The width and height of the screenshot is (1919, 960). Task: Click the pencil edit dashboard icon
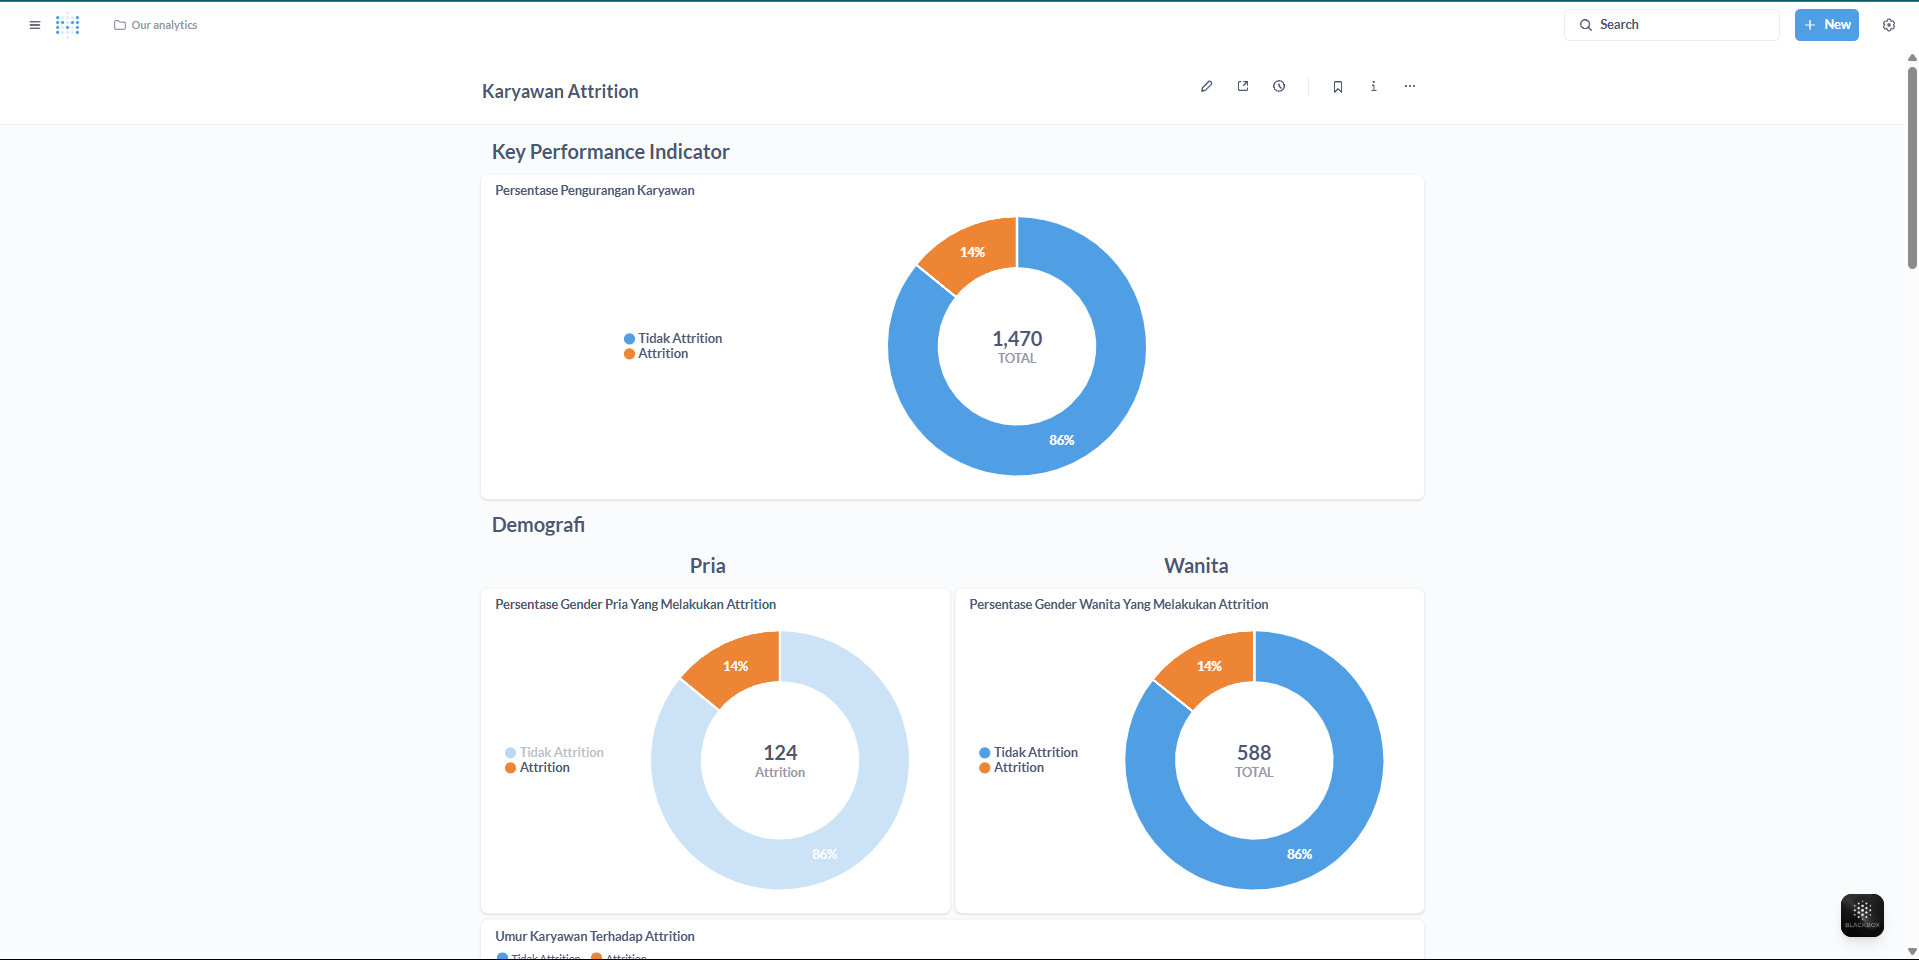tap(1207, 87)
